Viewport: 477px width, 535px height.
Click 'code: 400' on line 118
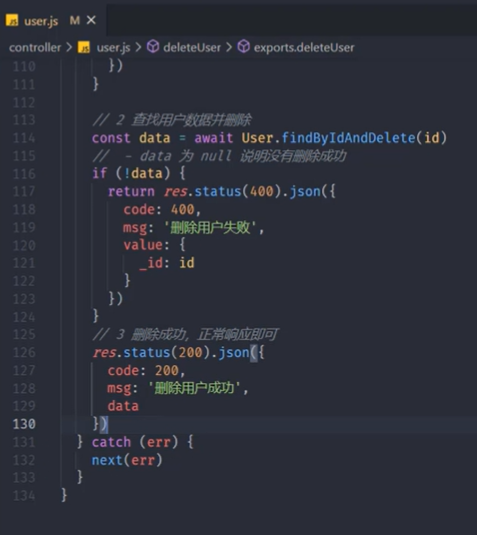coord(159,209)
